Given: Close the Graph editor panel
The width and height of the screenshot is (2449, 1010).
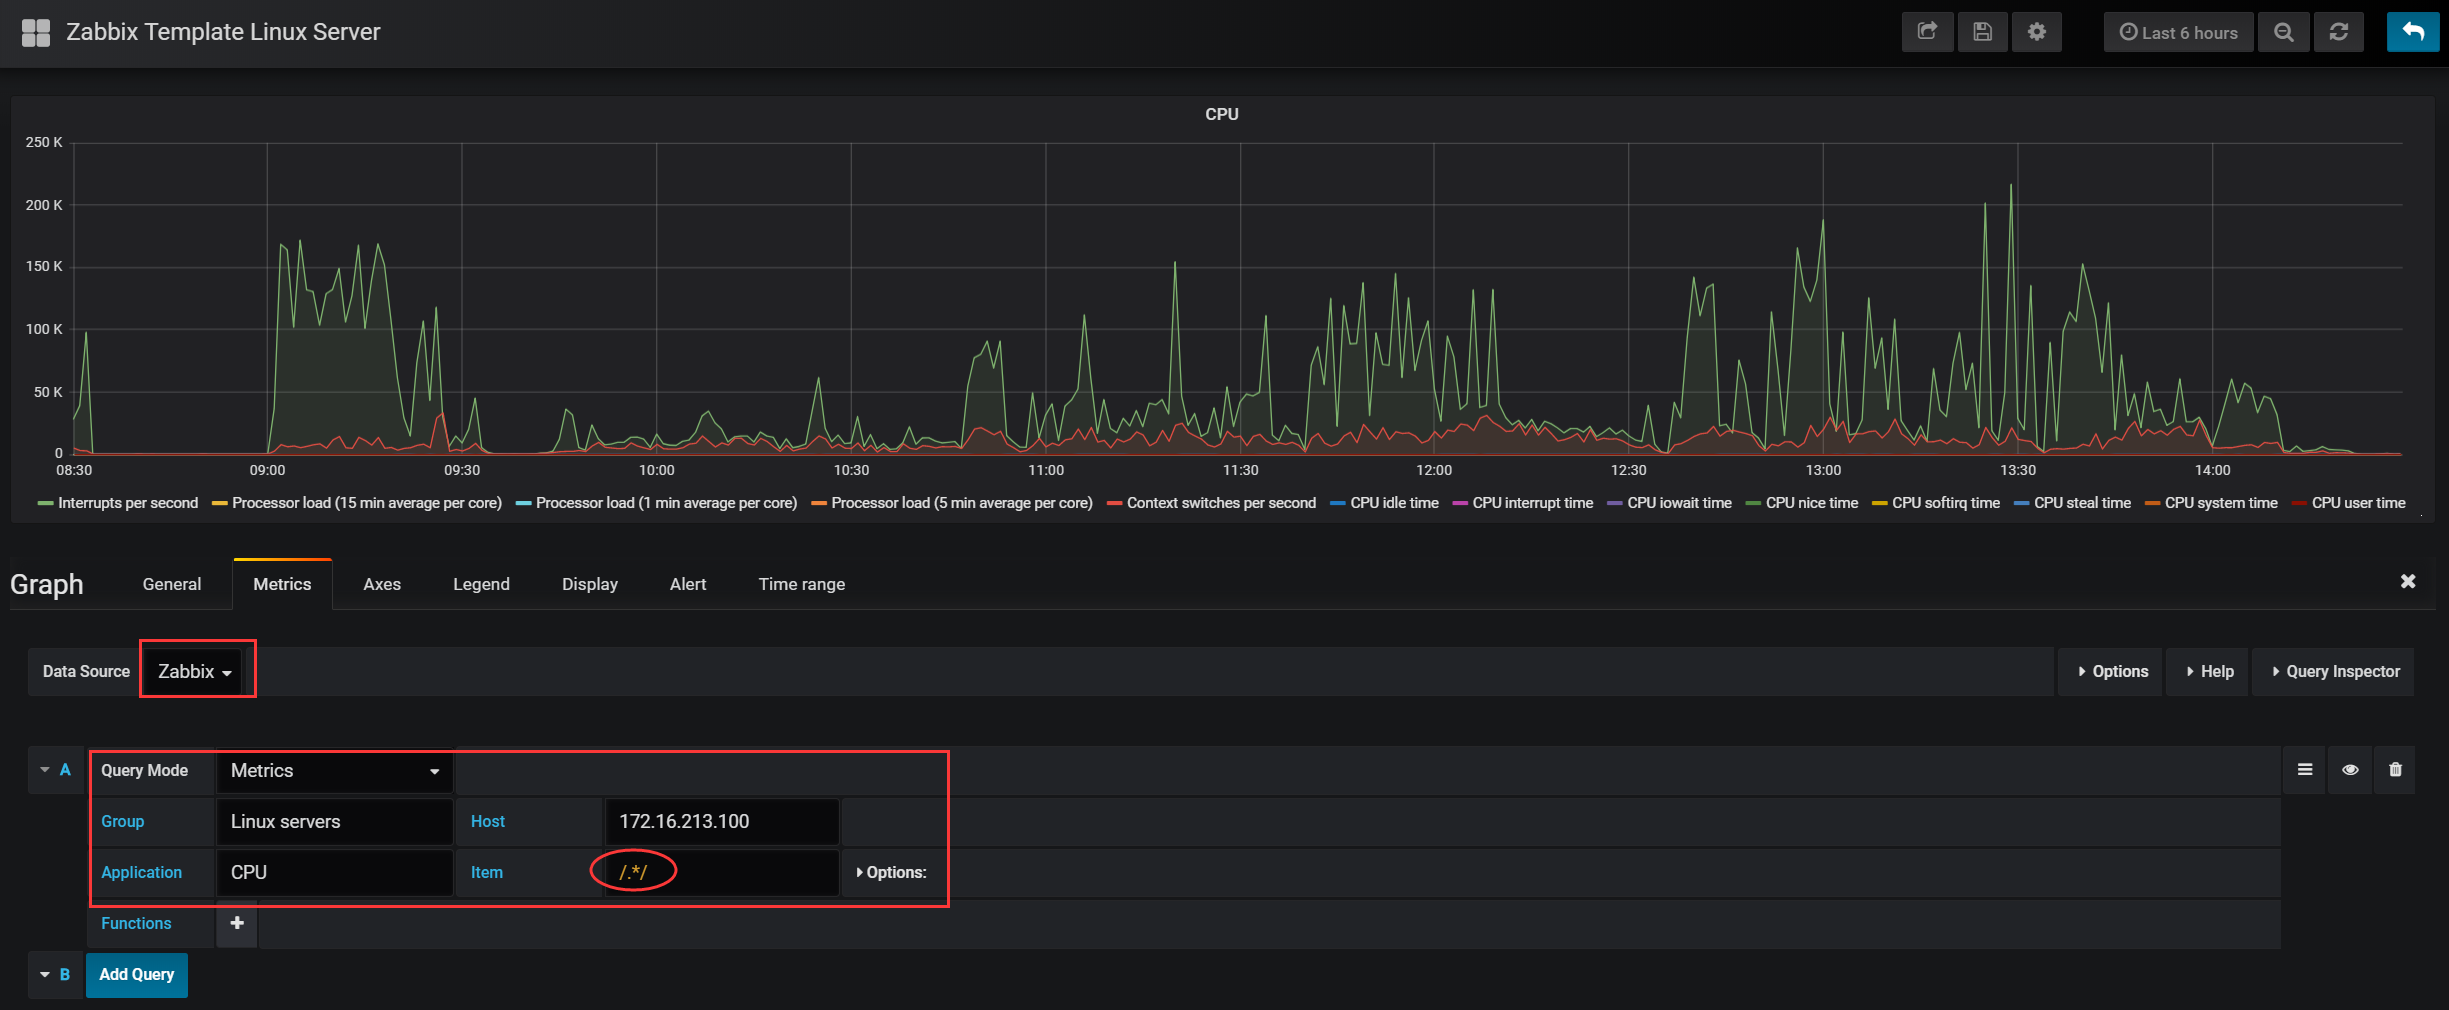Looking at the screenshot, I should coord(2408,581).
